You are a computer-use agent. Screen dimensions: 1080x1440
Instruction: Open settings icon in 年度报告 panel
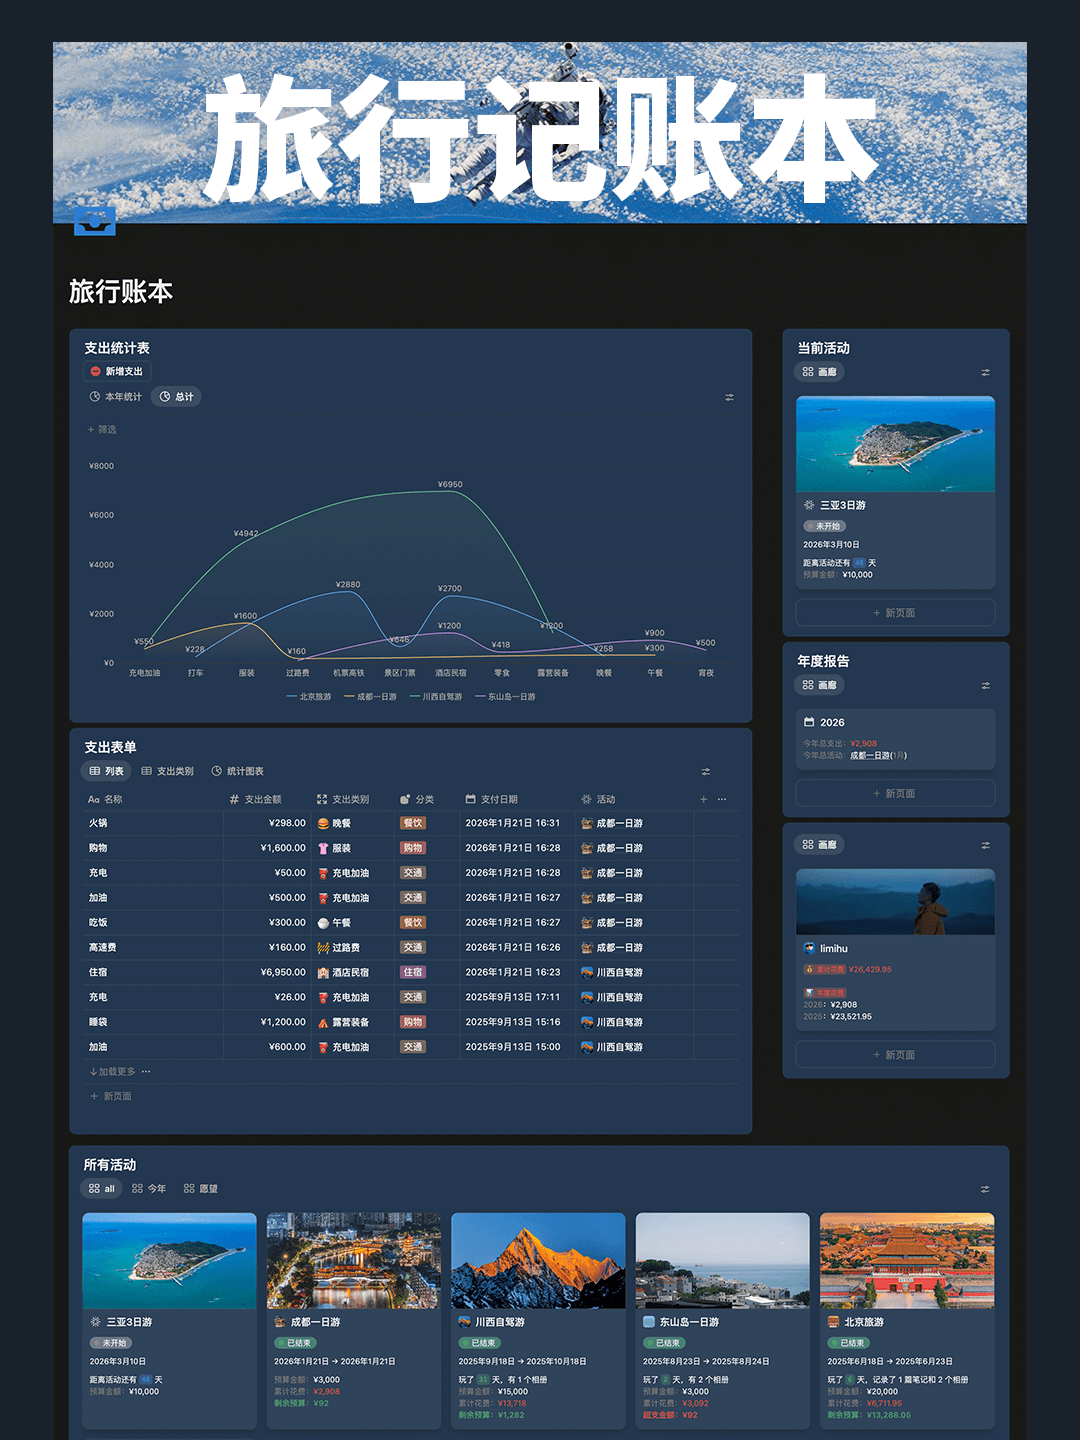point(985,685)
